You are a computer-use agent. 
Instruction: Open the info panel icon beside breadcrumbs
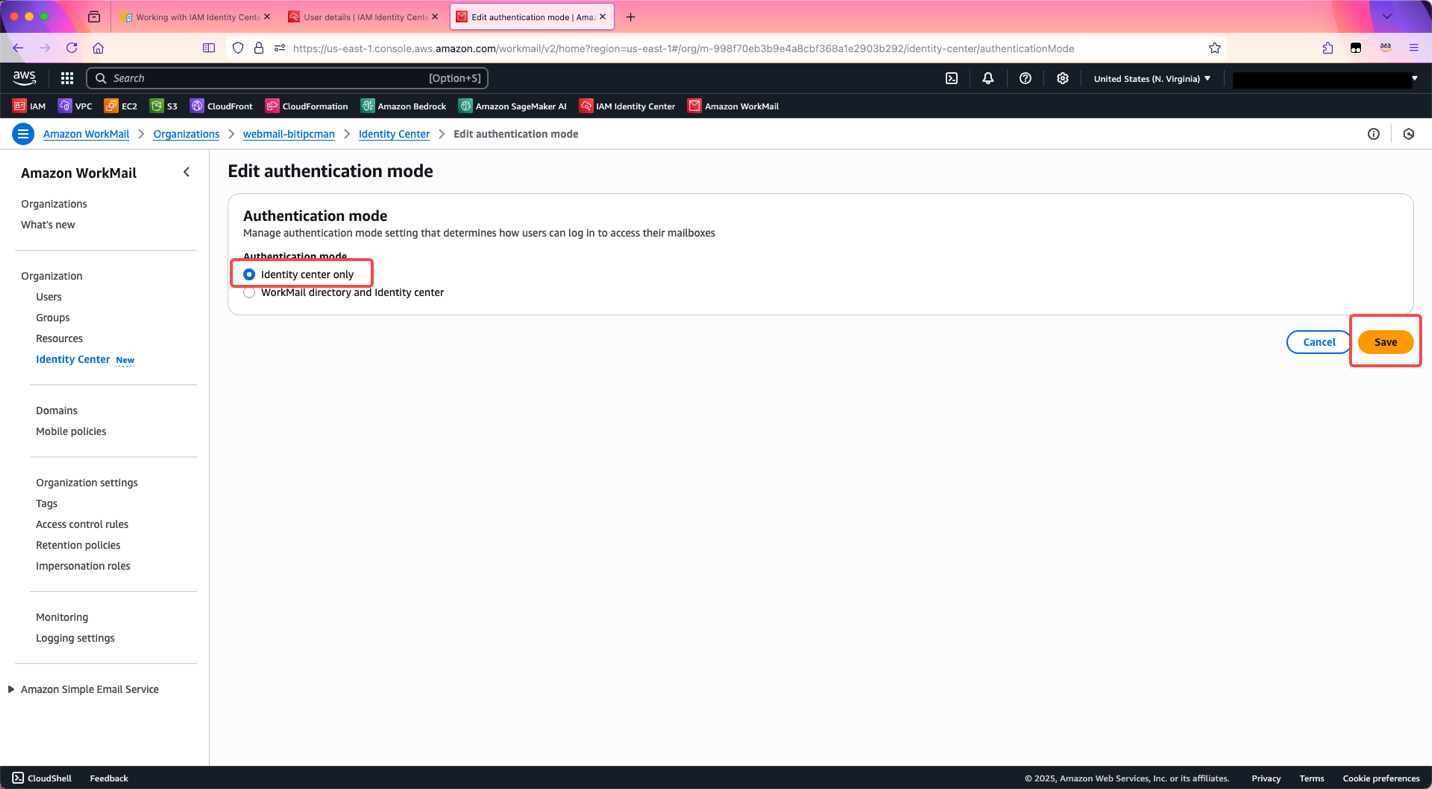pos(1373,134)
